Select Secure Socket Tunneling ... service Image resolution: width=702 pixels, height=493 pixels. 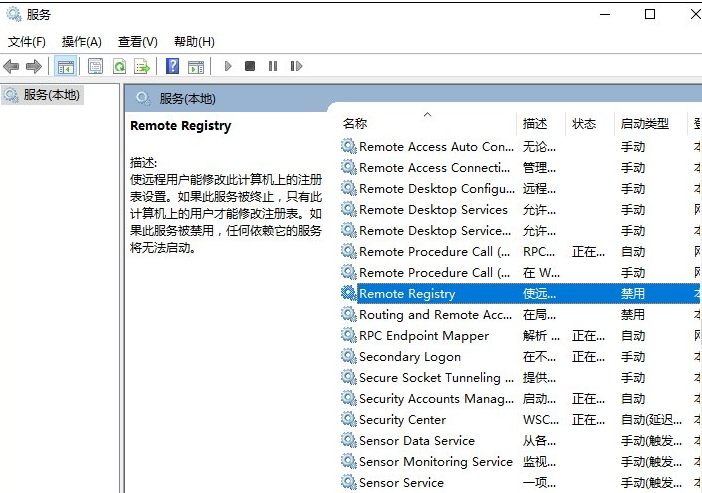[x=437, y=378]
